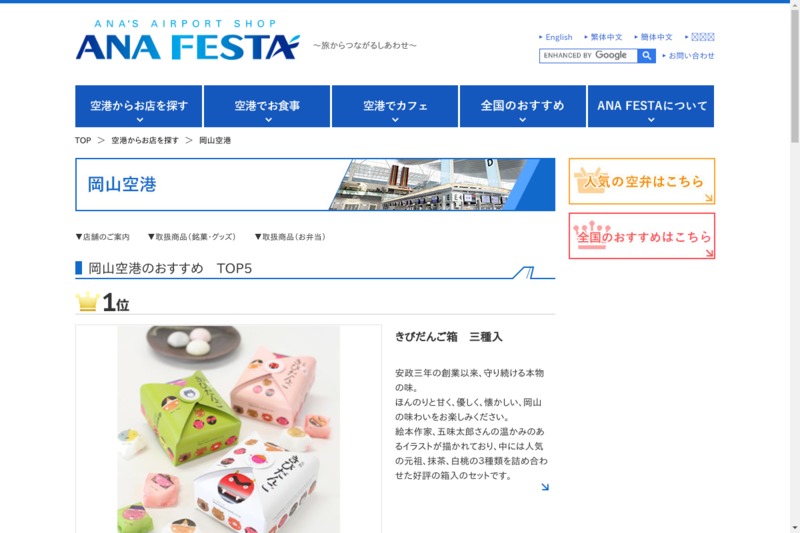Expand the 空港でカフェ menu
Screen dimensions: 800x533
click(395, 106)
